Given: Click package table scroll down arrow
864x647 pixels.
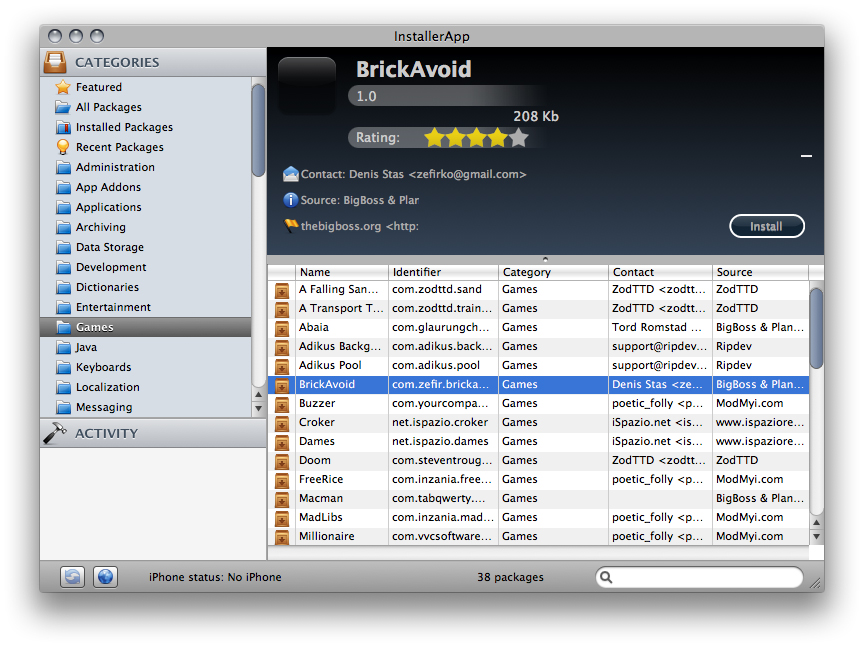Looking at the screenshot, I should tap(817, 536).
